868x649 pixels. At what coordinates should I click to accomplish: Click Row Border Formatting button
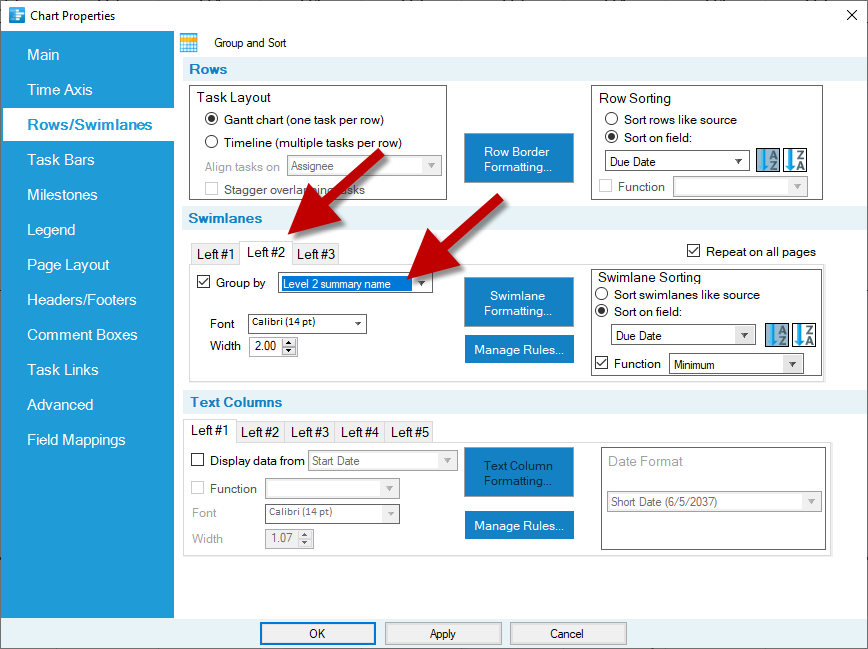coord(519,158)
